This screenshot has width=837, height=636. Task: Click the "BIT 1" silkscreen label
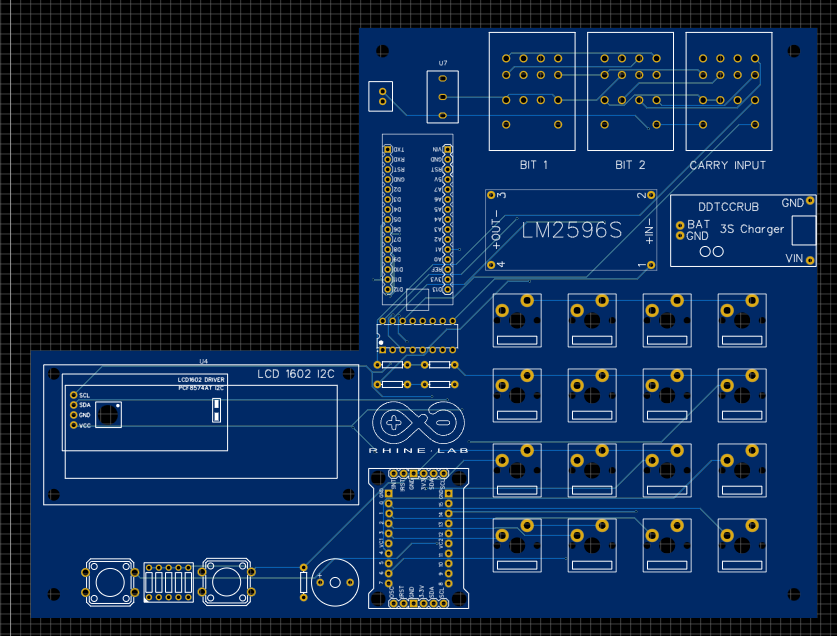[x=534, y=165]
